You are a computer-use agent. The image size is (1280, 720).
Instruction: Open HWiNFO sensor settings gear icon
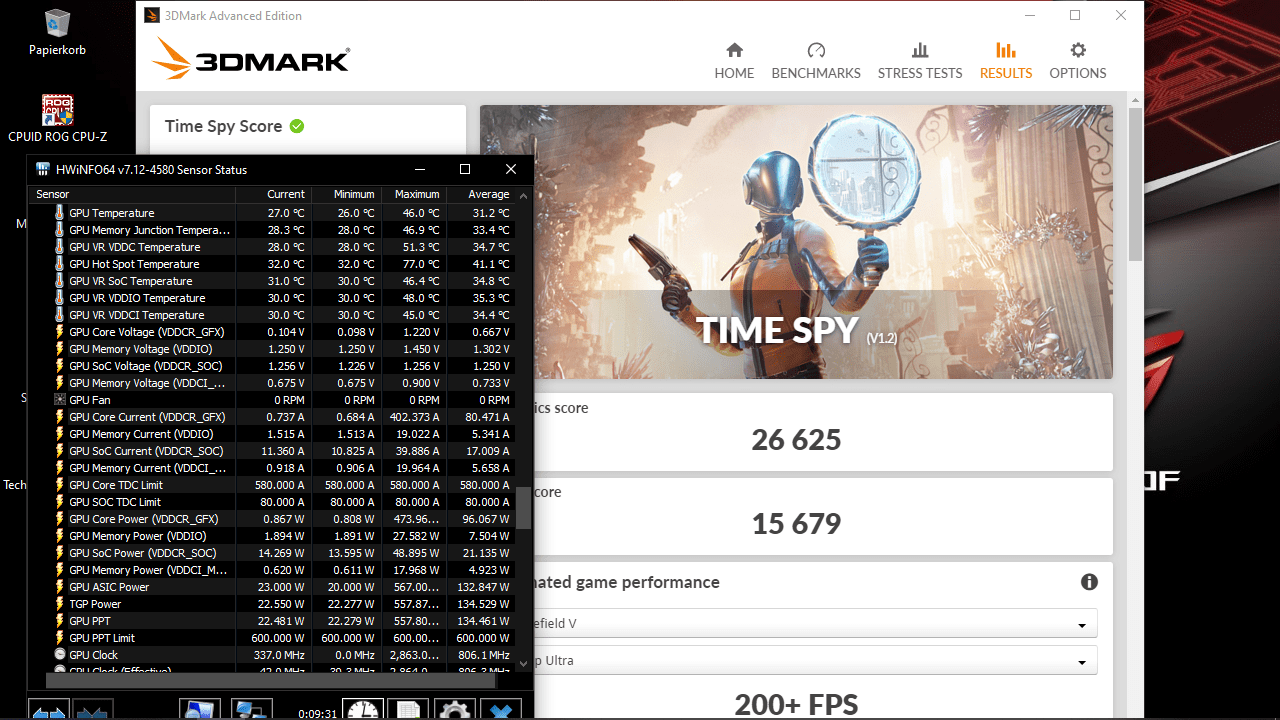454,710
